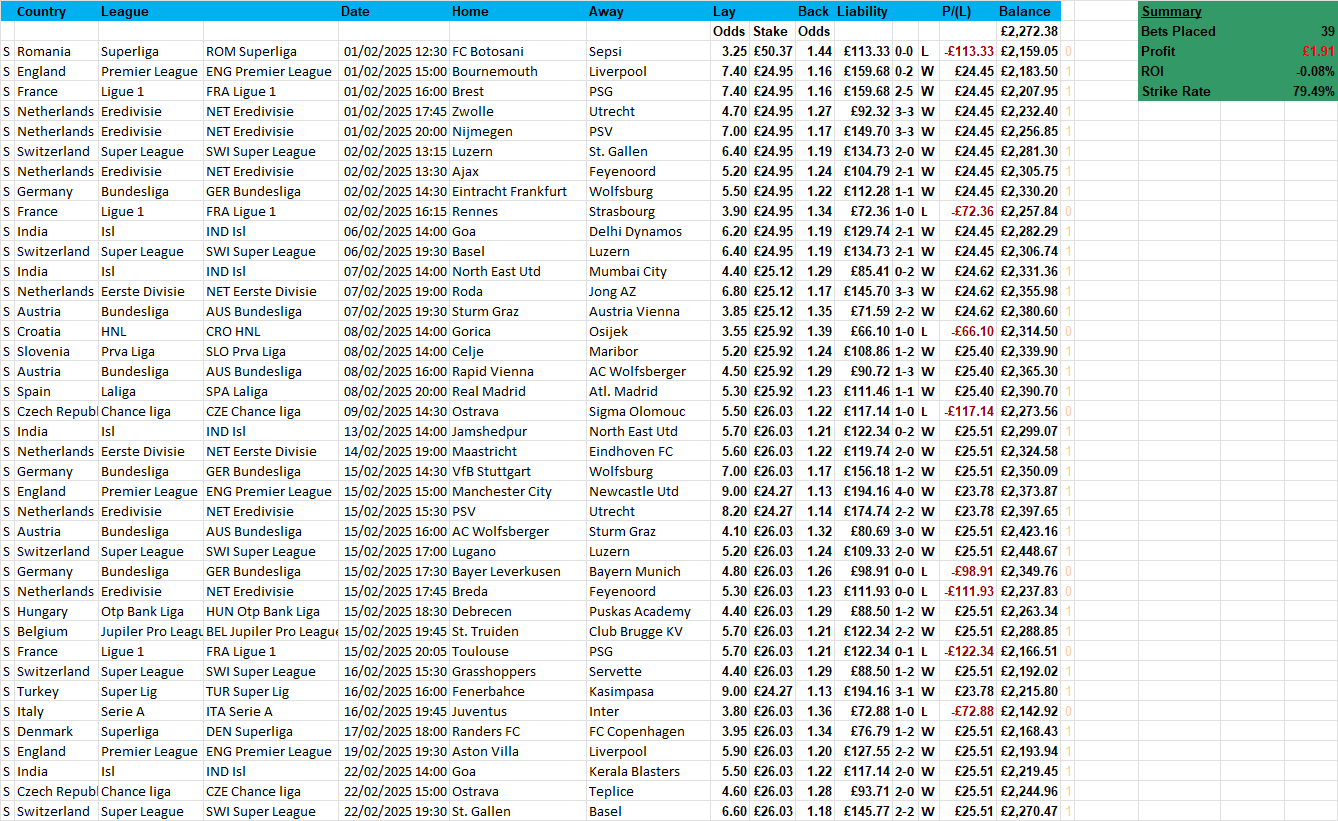
Task: Select the Toulouse home team cell
Action: tap(517, 651)
